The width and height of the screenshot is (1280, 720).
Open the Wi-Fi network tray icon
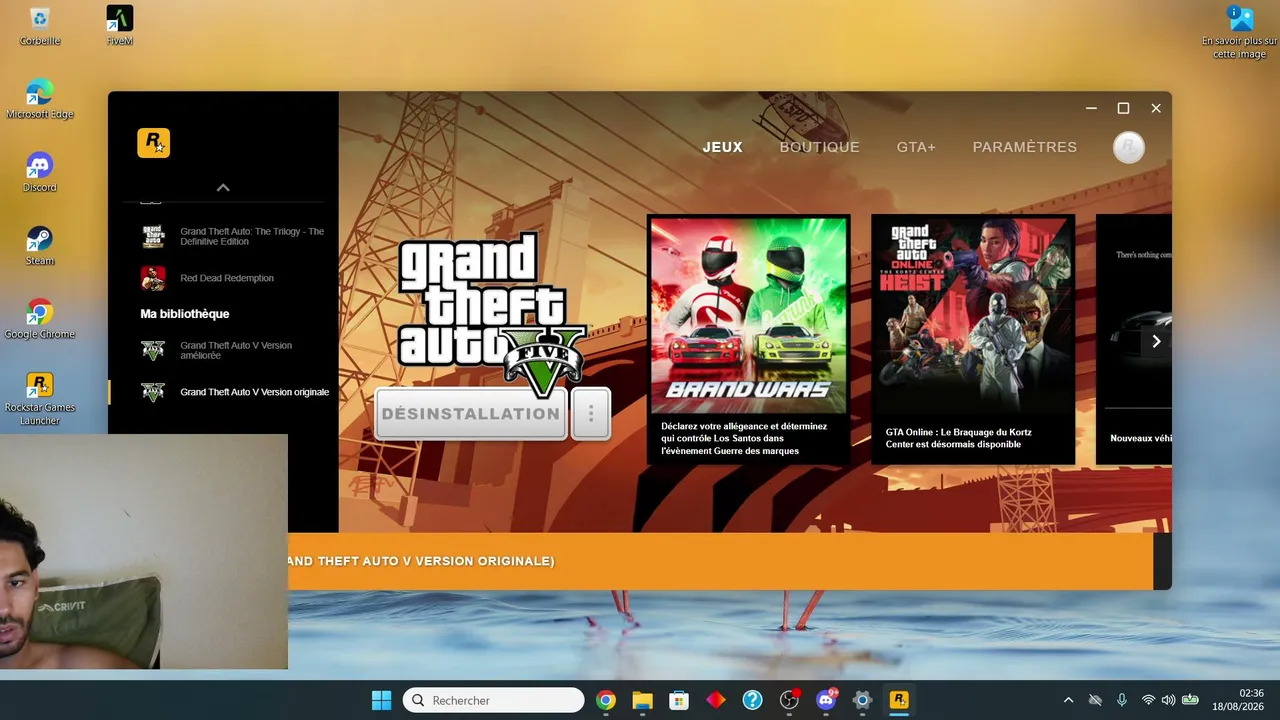tap(1148, 700)
